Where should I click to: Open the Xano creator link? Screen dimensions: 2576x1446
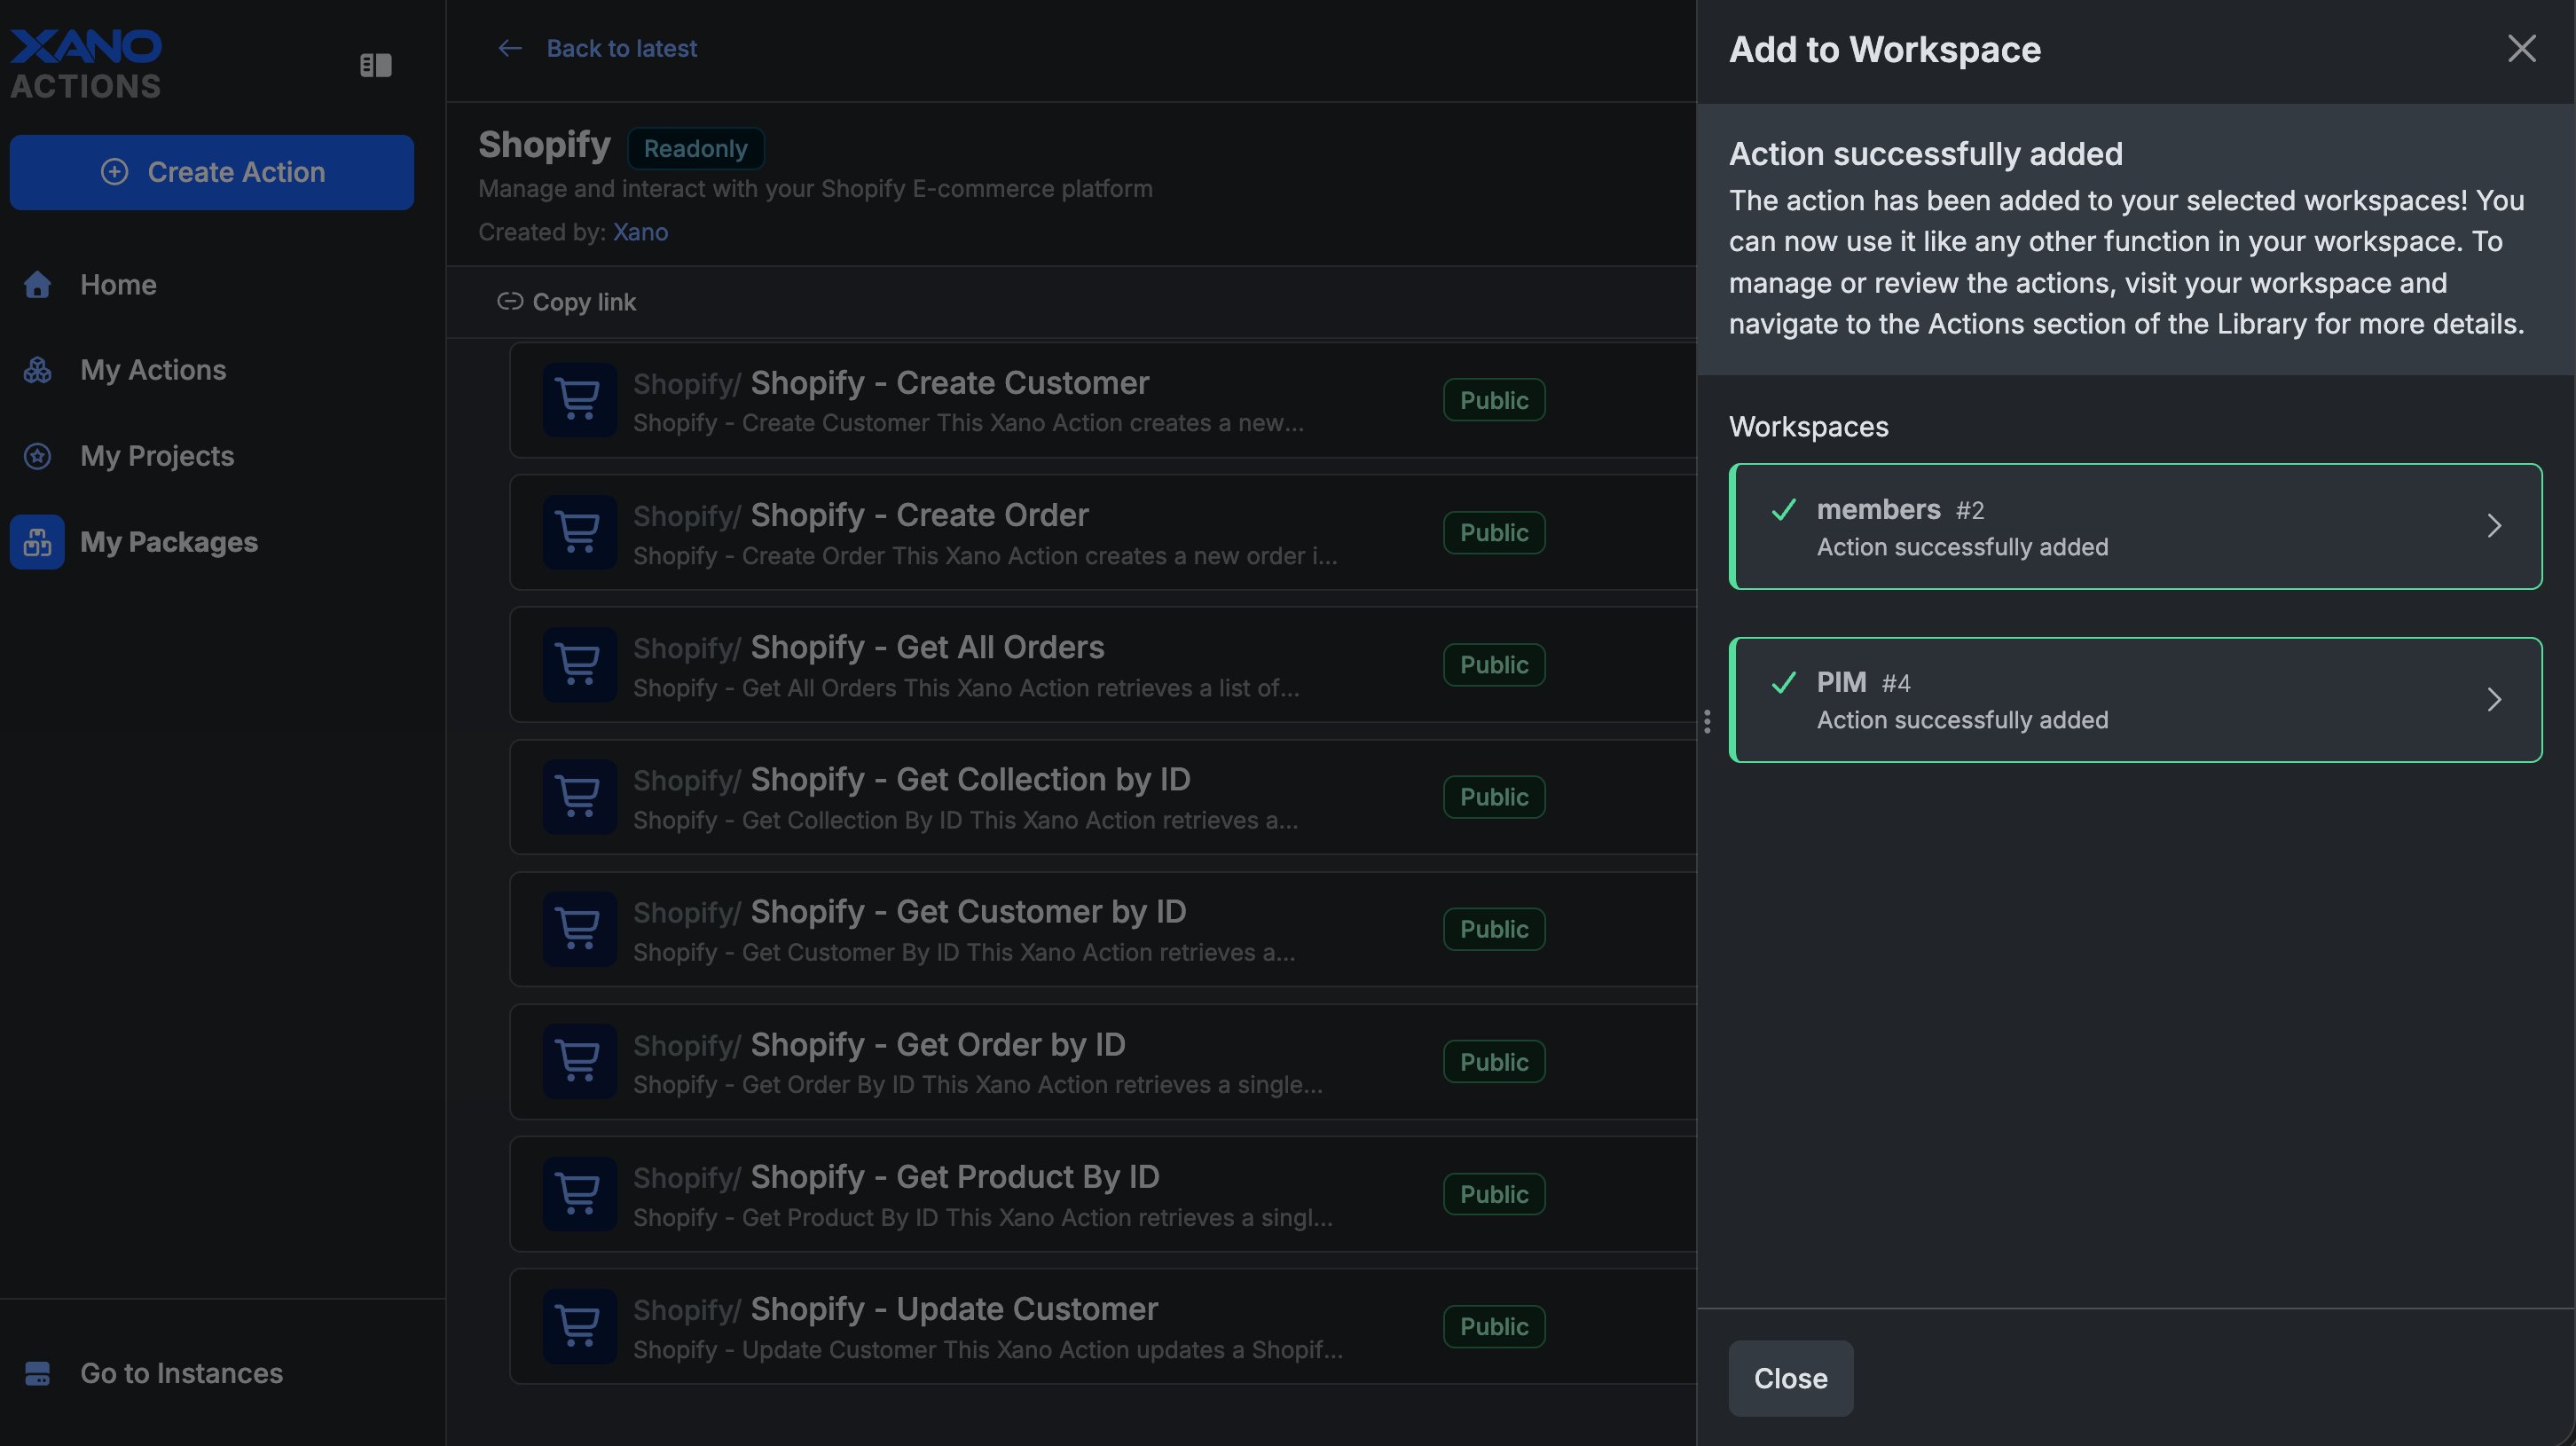pyautogui.click(x=640, y=232)
